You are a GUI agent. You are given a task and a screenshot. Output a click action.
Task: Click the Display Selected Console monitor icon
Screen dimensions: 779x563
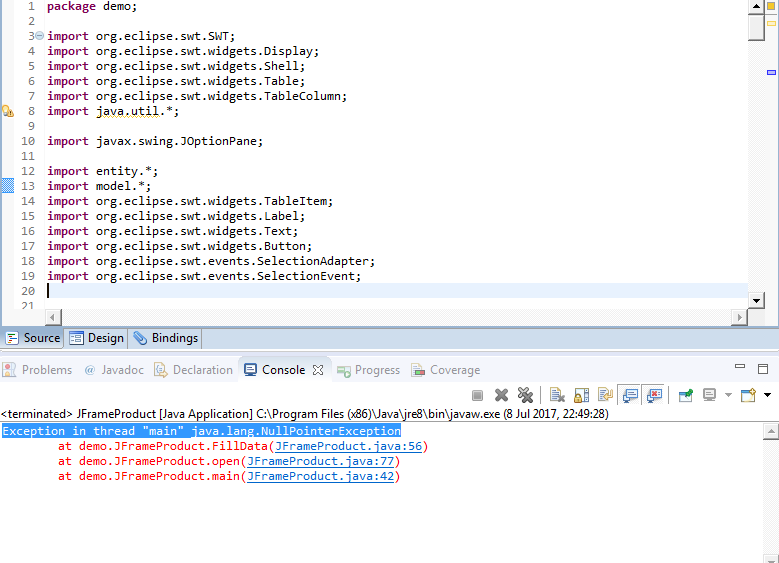709,396
